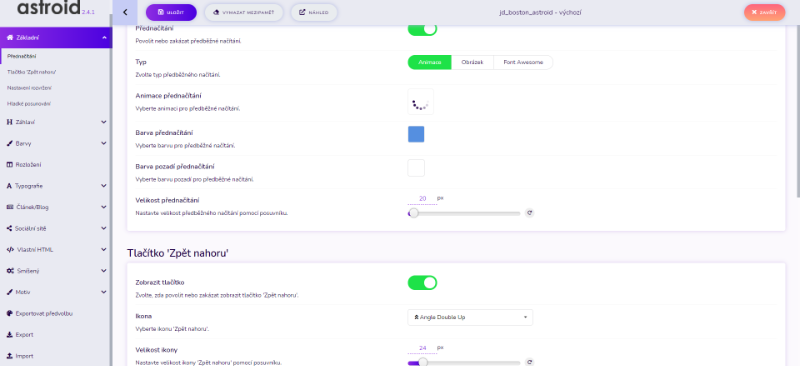
Task: Click the Sociální sítě share icon
Action: [x=10, y=228]
